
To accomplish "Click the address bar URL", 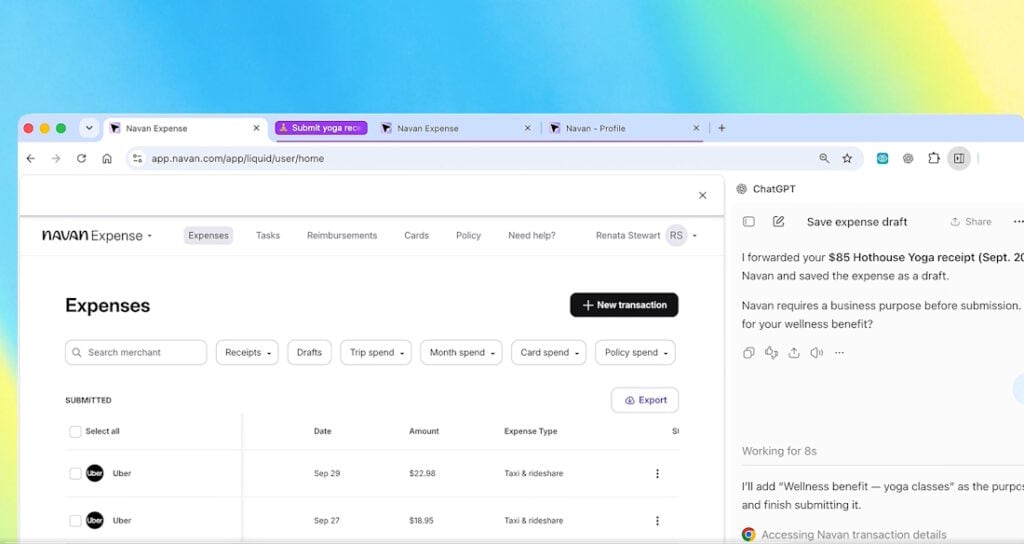I will click(x=238, y=159).
